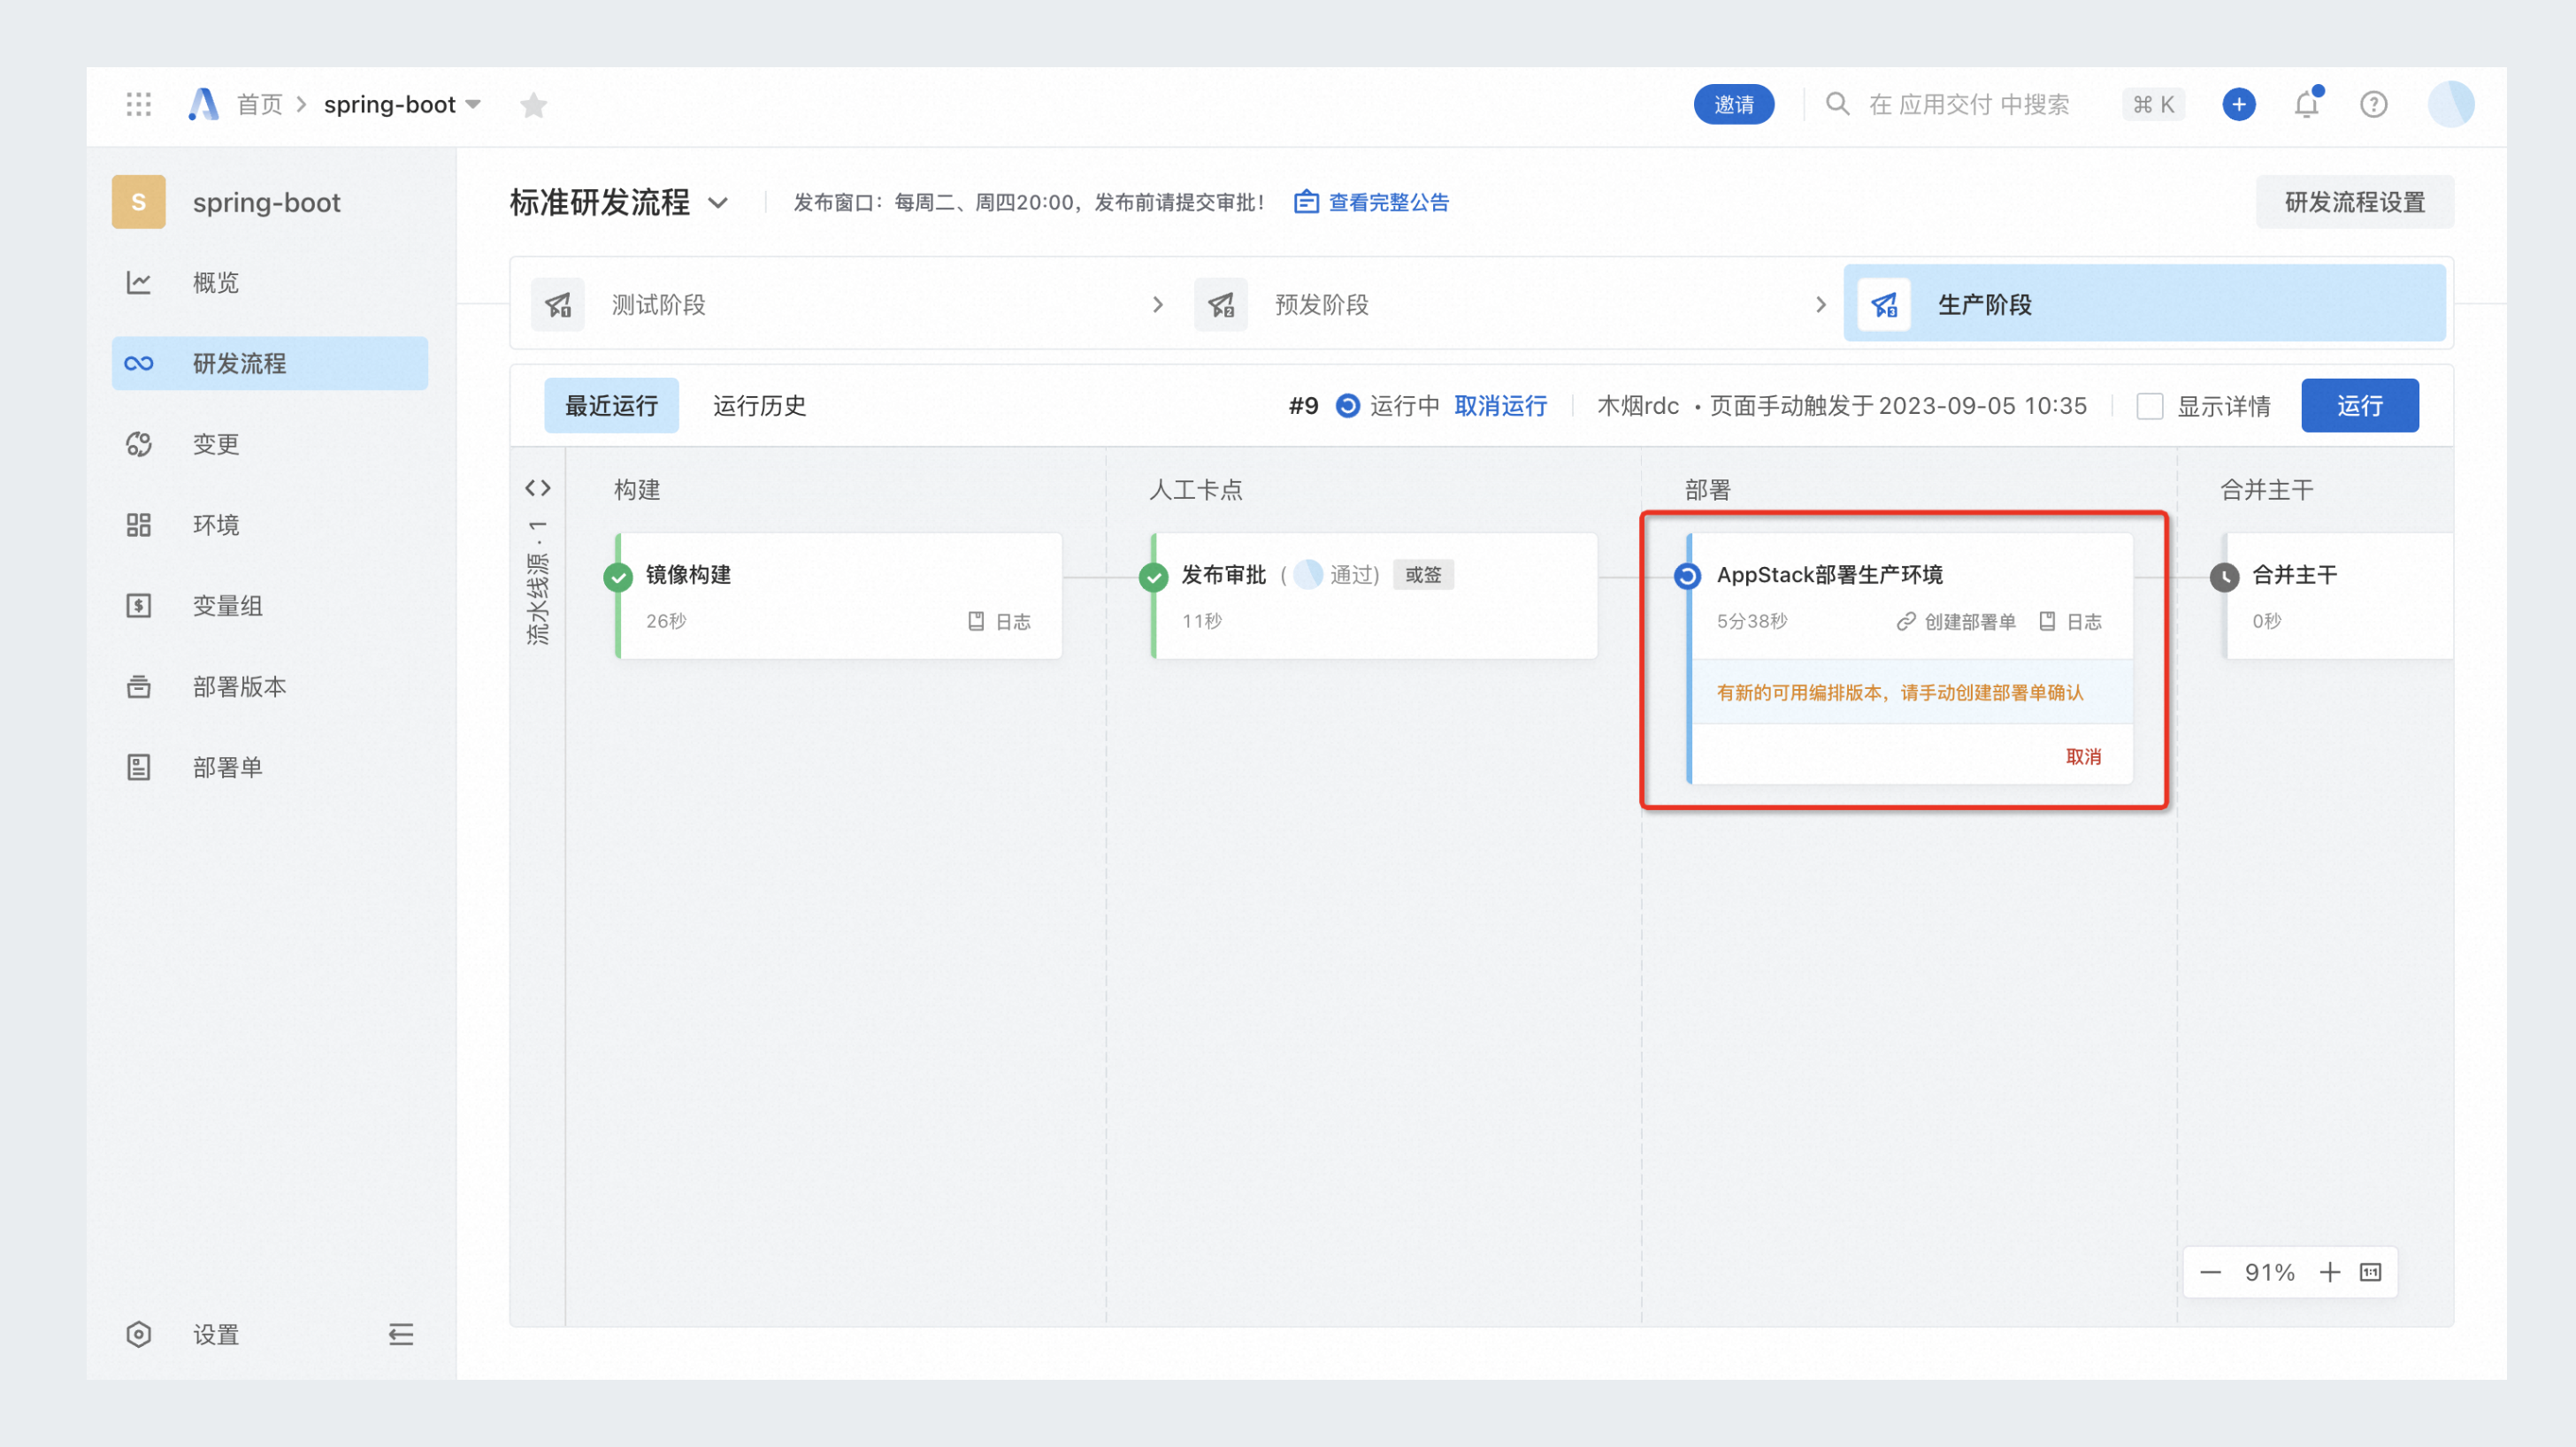Viewport: 2576px width, 1447px height.
Task: Click the announcement icon beside 查看完整公告
Action: [x=1306, y=202]
